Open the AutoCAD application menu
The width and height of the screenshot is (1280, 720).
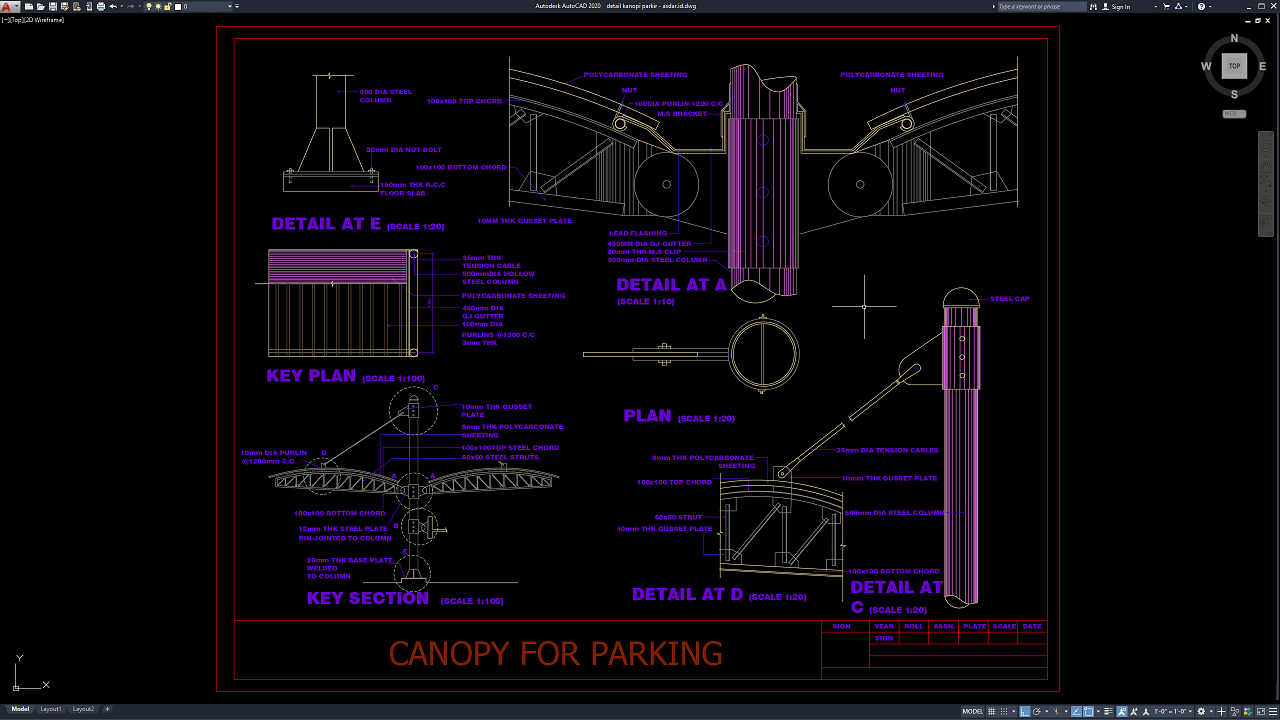9,6
